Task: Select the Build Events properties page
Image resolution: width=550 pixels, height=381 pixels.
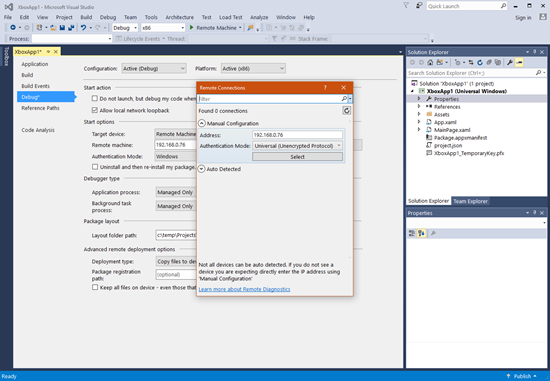Action: [x=35, y=86]
